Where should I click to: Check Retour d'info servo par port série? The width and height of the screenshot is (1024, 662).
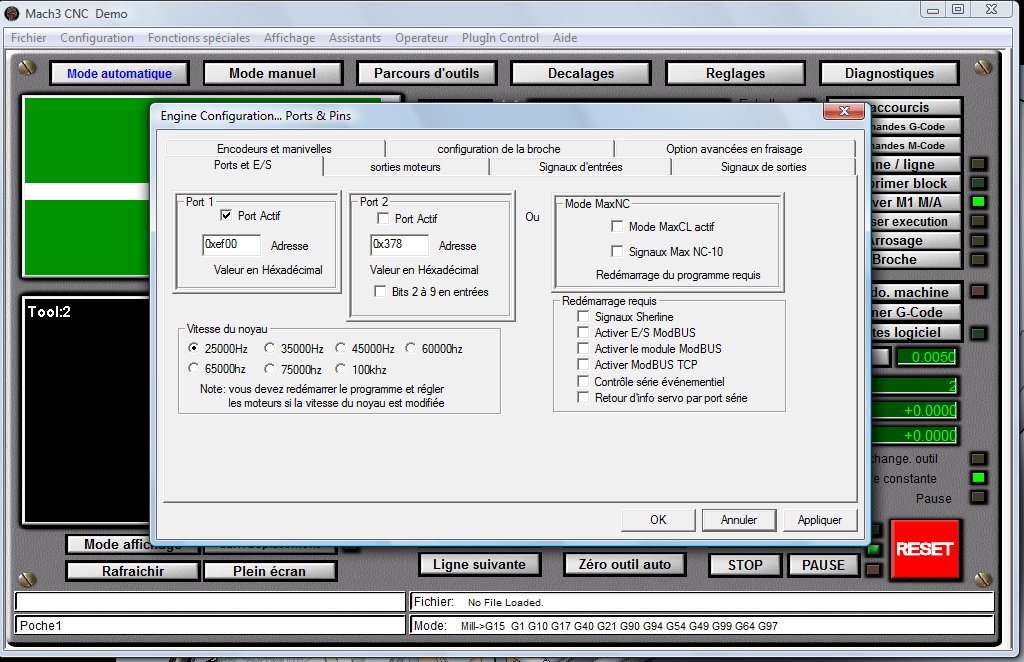pos(583,397)
